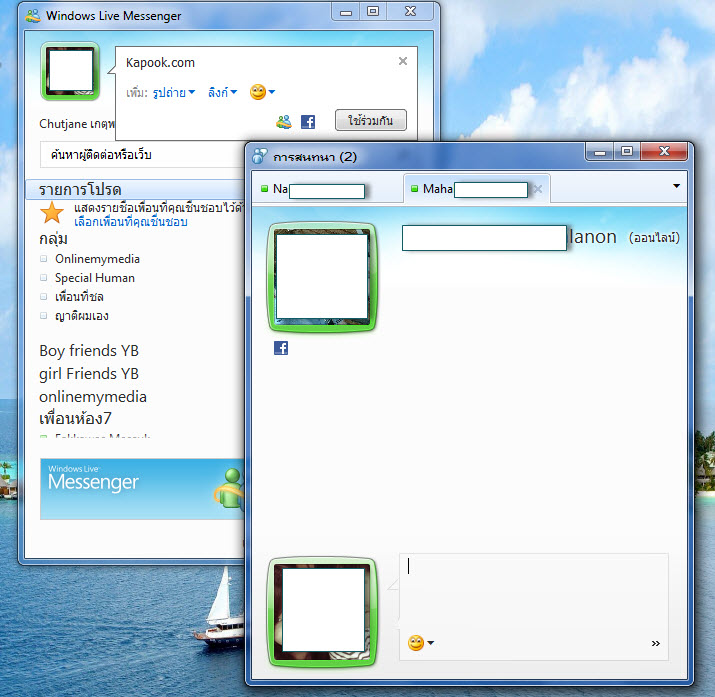Screen dimensions: 715x697
Task: Click the Windows Live Messenger banner ad
Action: click(142, 489)
